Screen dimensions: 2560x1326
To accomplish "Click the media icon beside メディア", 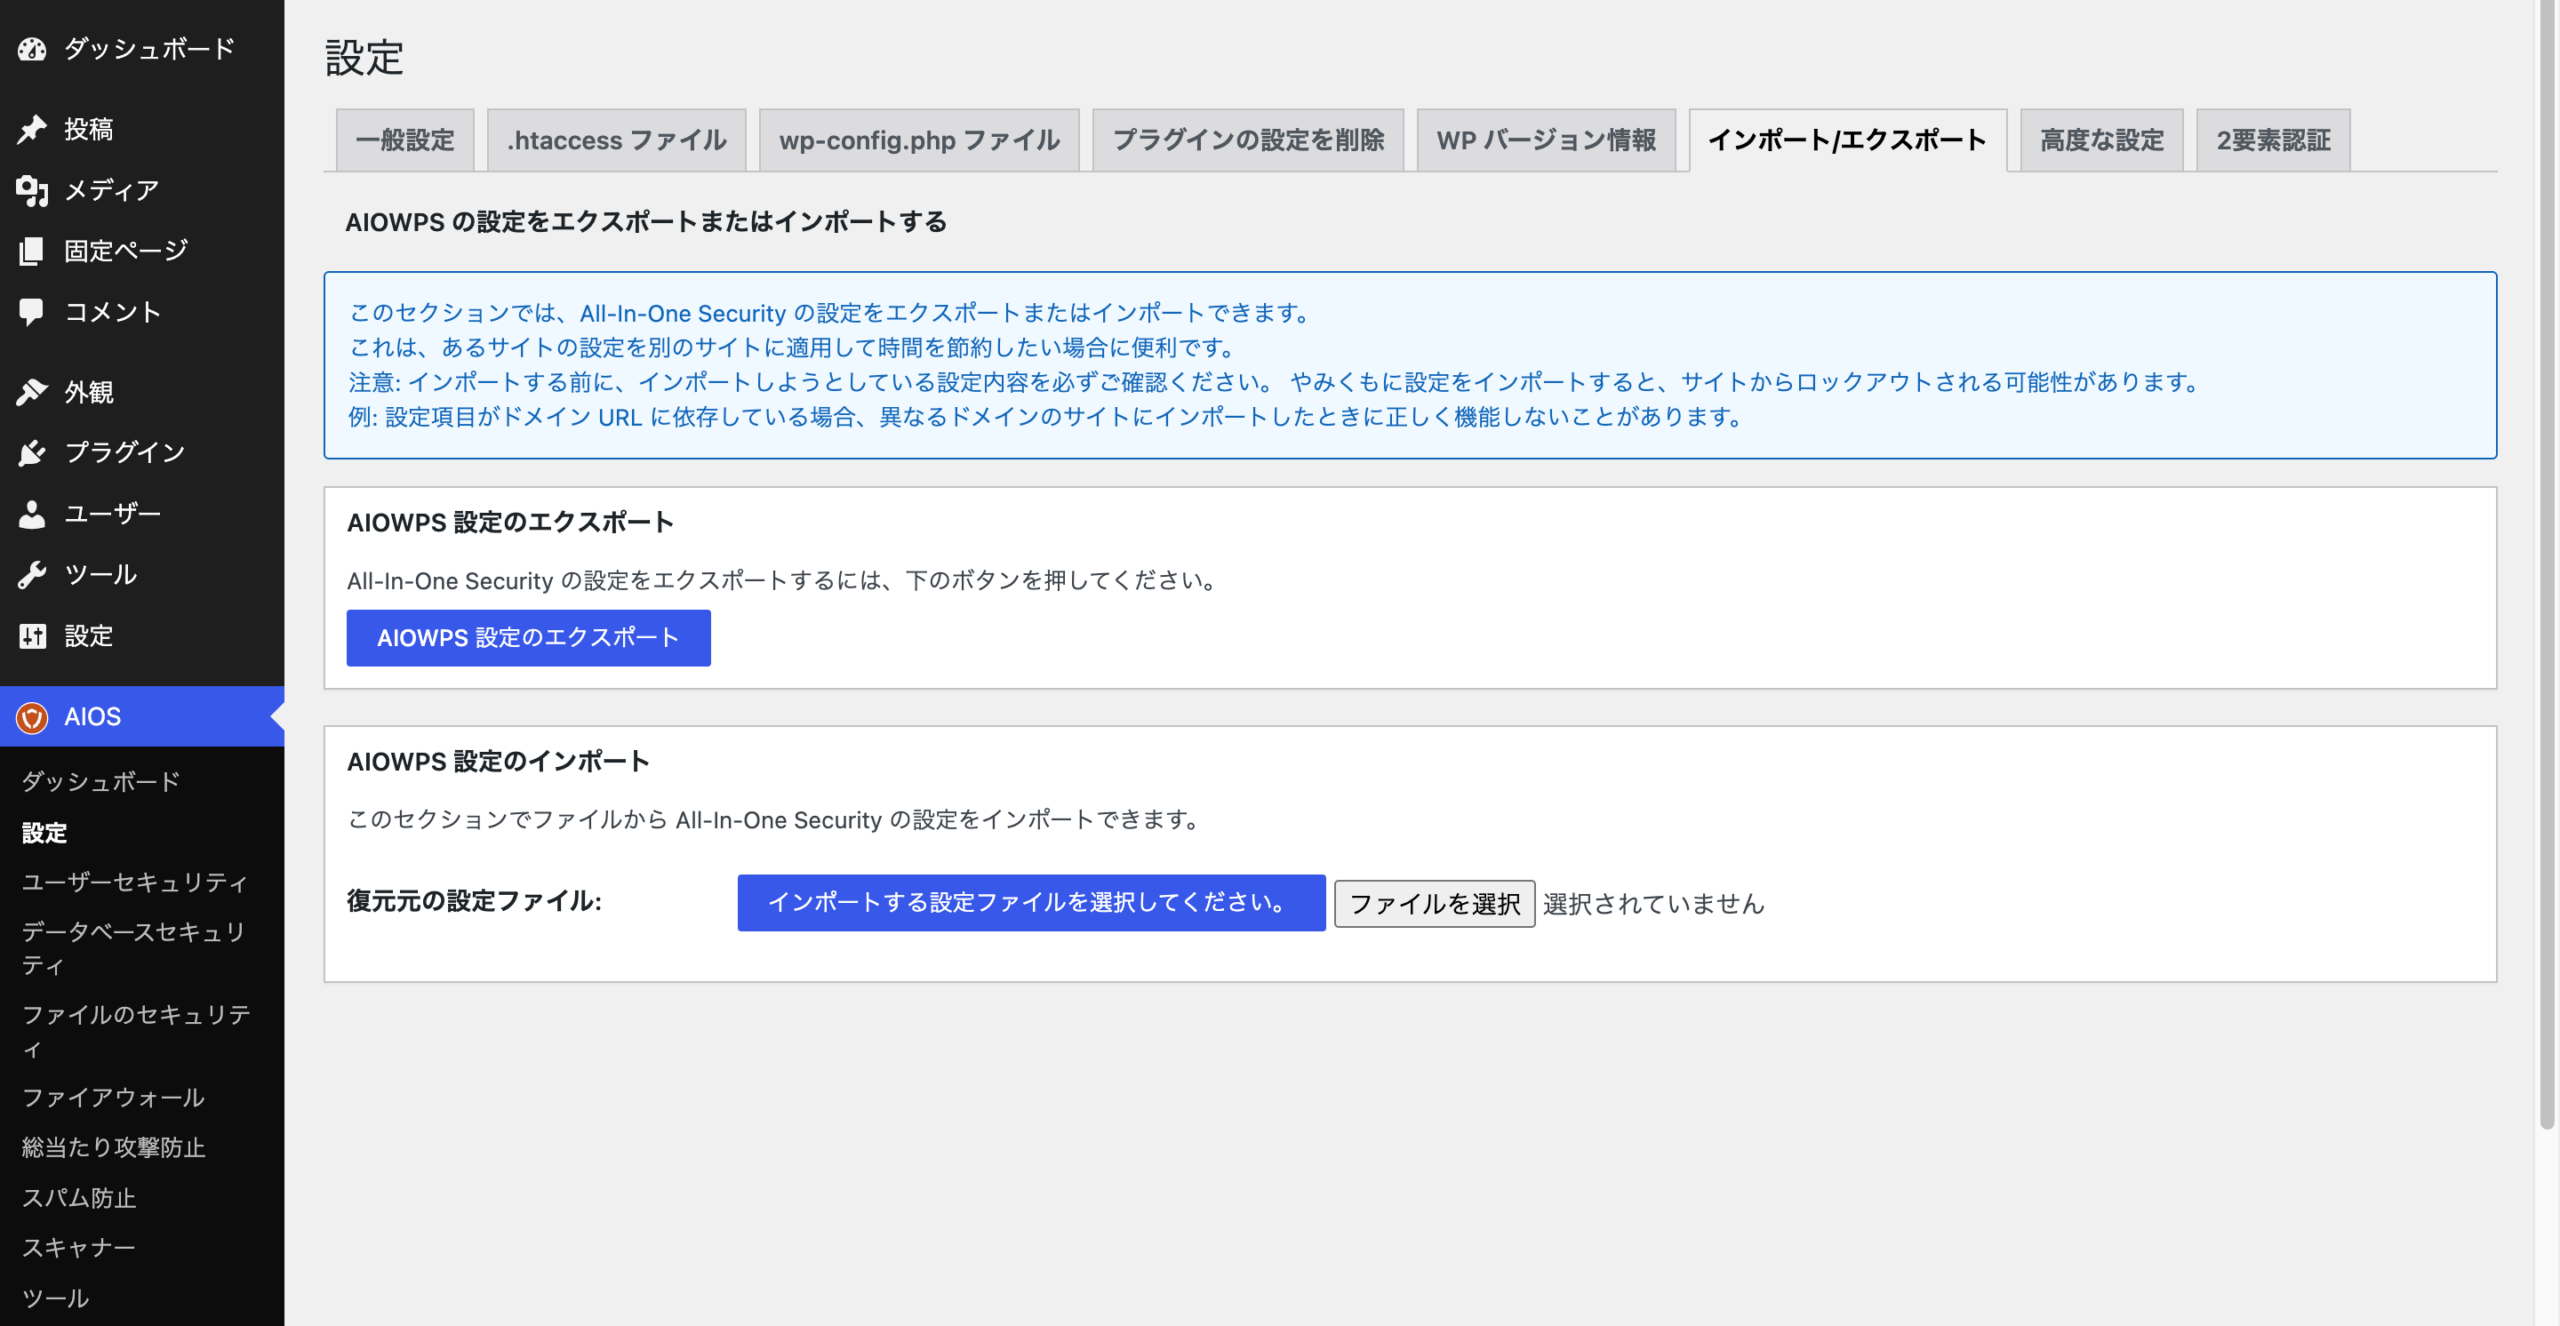I will pyautogui.click(x=32, y=190).
